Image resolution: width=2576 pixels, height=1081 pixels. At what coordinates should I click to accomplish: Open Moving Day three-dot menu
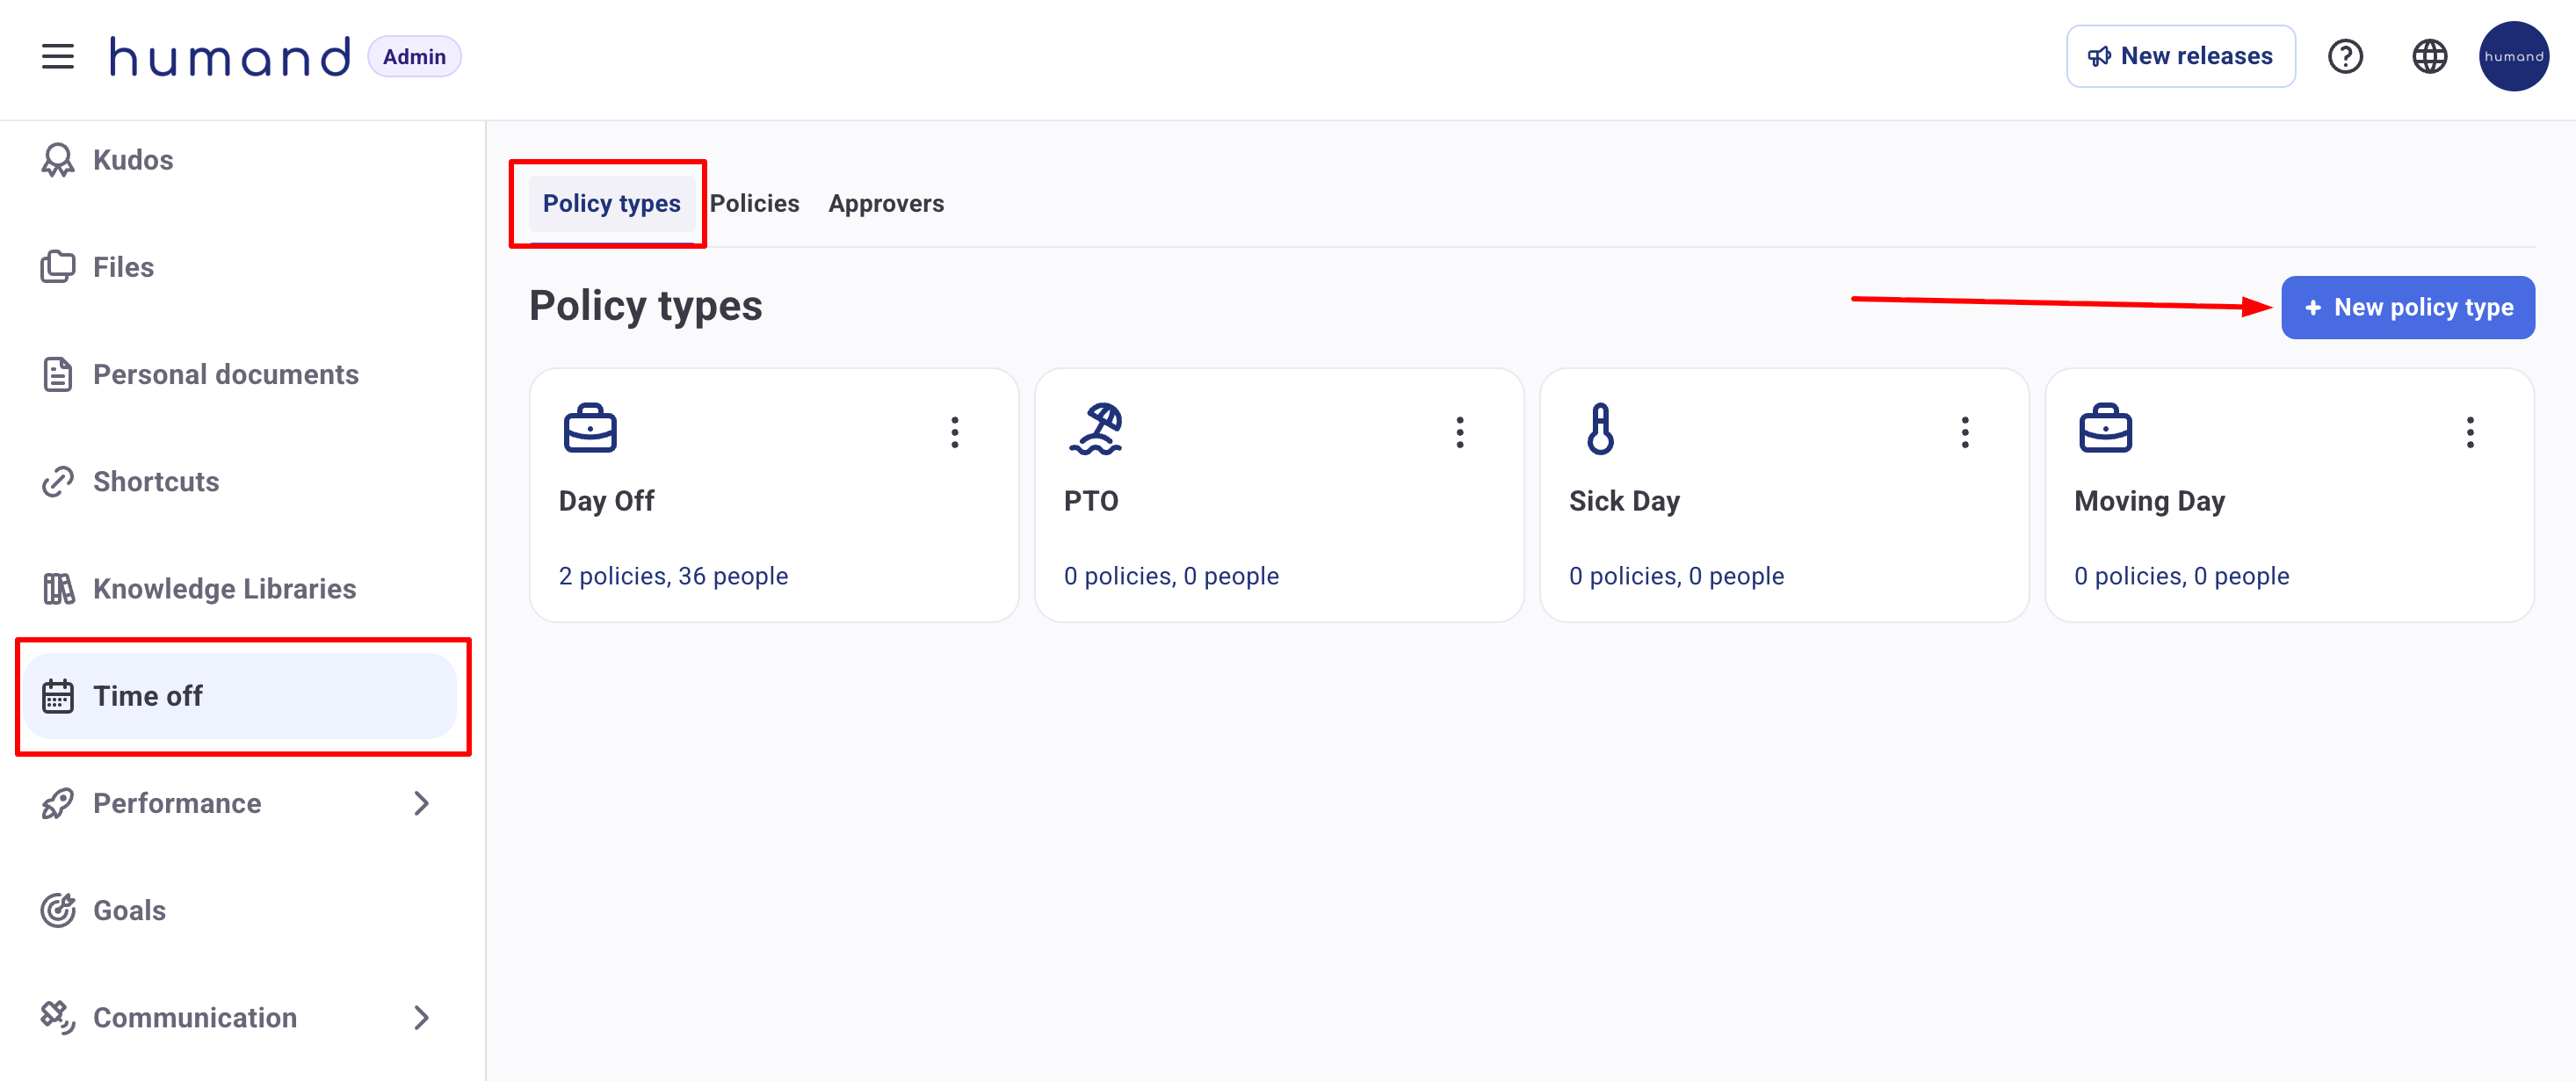[x=2469, y=432]
